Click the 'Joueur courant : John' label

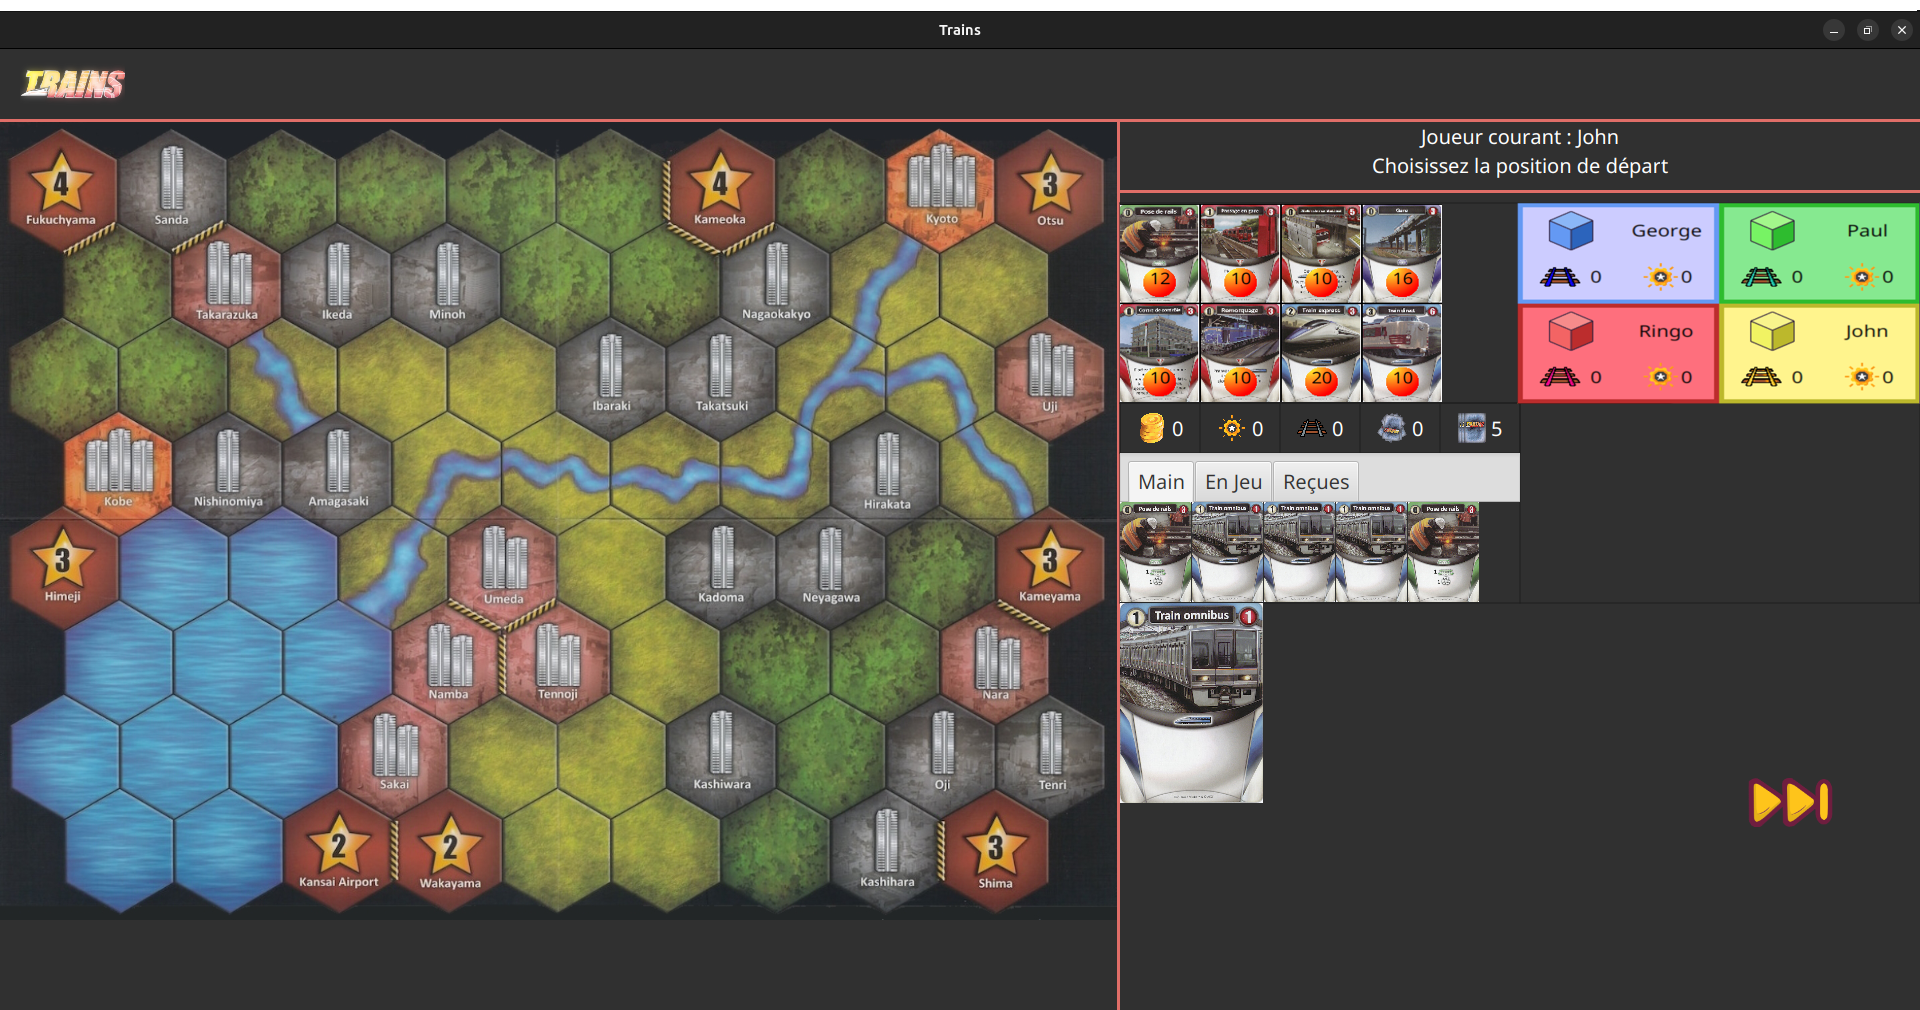[1519, 137]
